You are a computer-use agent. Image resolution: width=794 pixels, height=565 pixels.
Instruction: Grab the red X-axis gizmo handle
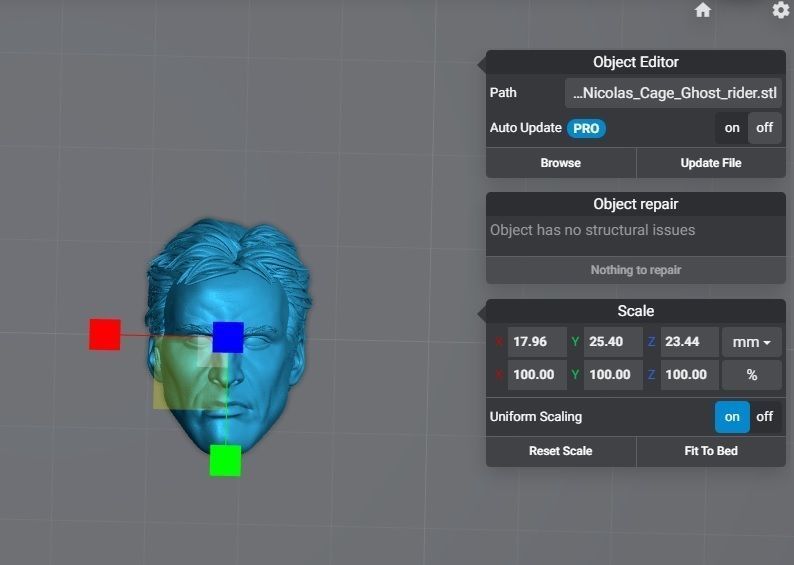tap(105, 334)
